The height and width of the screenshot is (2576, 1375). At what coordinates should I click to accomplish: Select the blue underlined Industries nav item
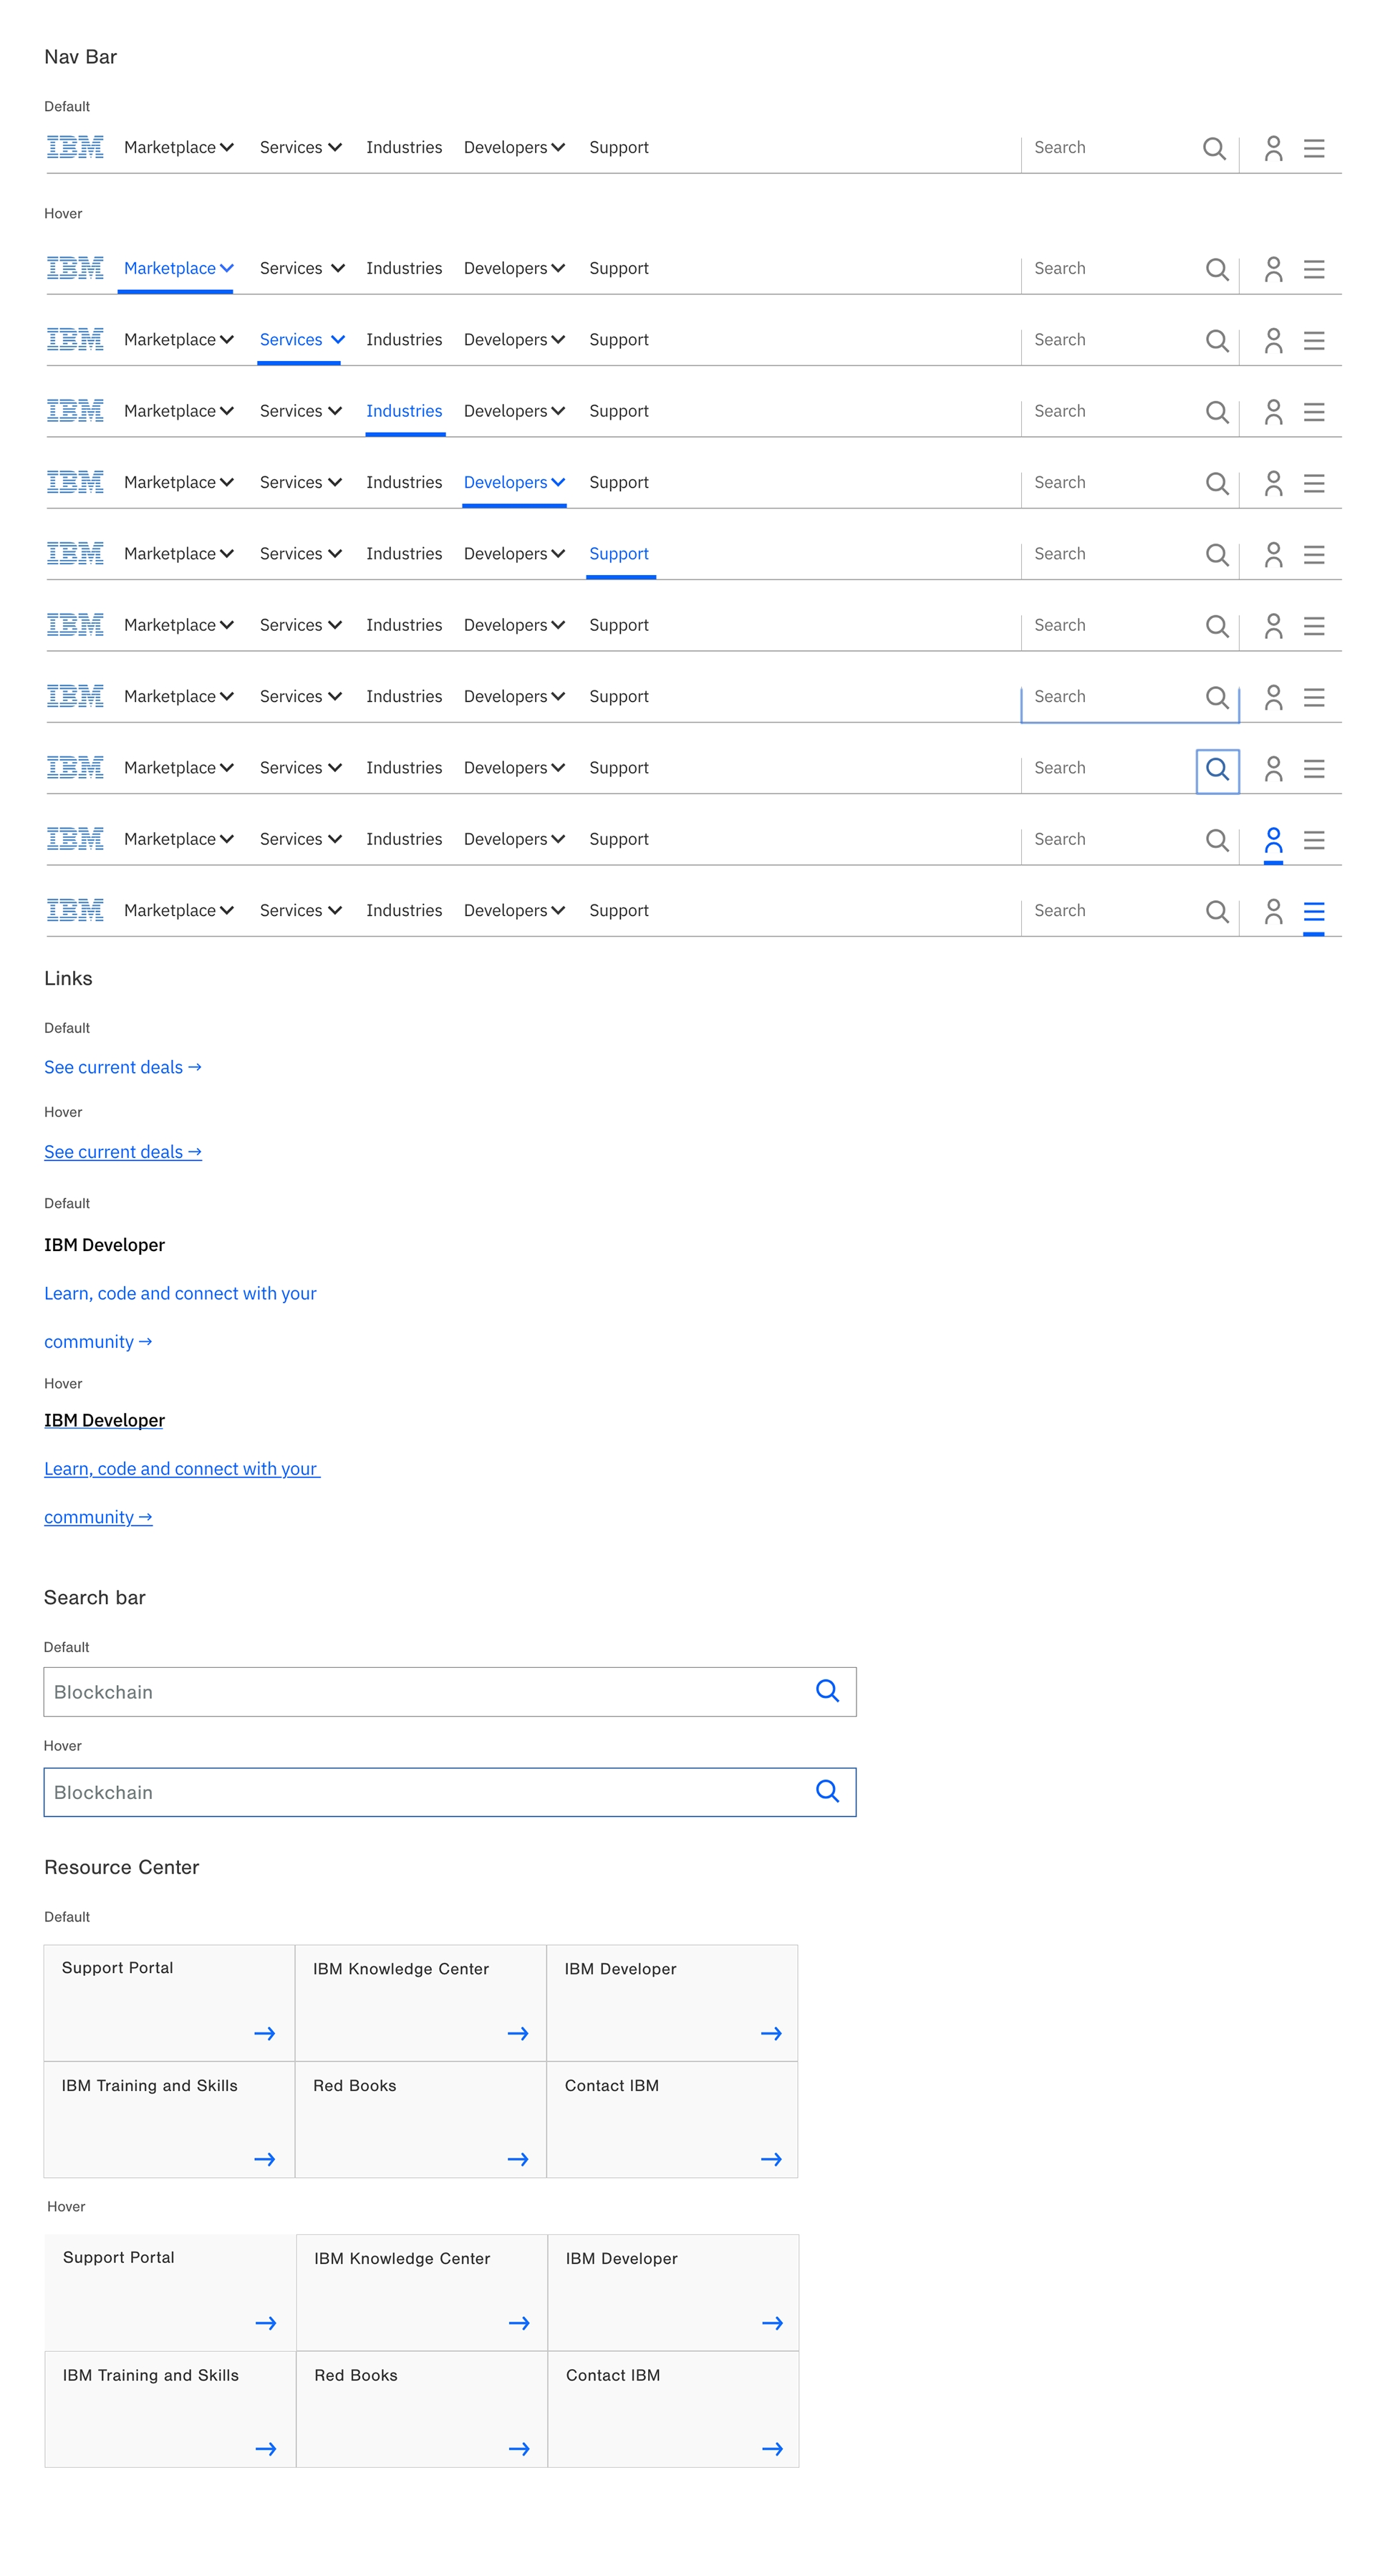404,411
